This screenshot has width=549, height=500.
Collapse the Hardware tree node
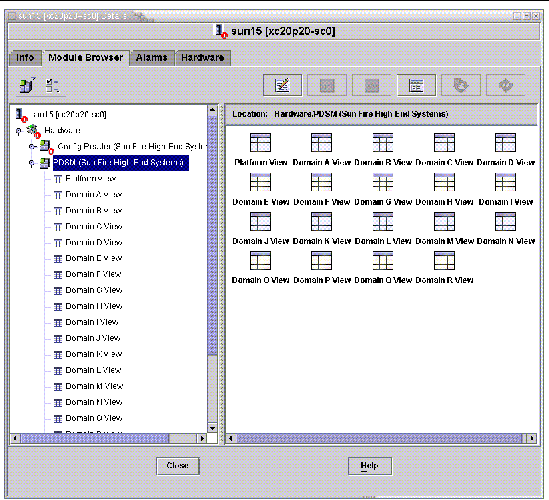[19, 131]
